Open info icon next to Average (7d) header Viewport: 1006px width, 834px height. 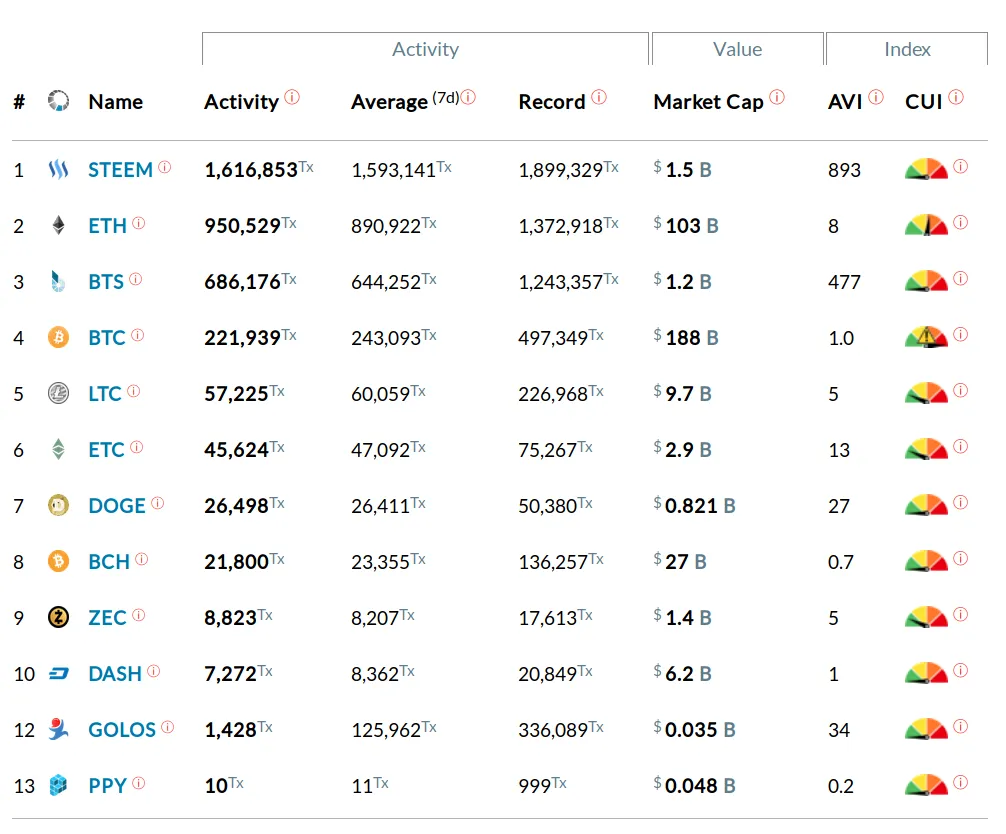click(468, 97)
